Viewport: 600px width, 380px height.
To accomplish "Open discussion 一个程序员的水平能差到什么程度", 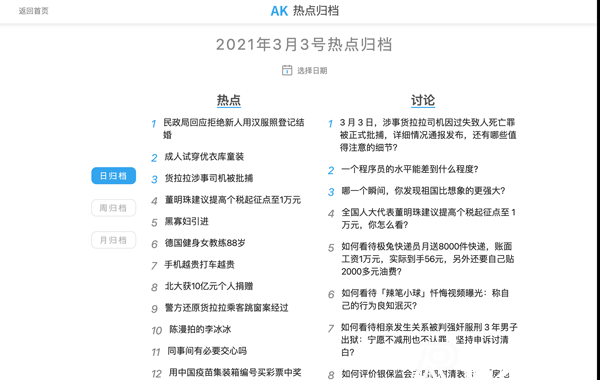I will [x=409, y=169].
